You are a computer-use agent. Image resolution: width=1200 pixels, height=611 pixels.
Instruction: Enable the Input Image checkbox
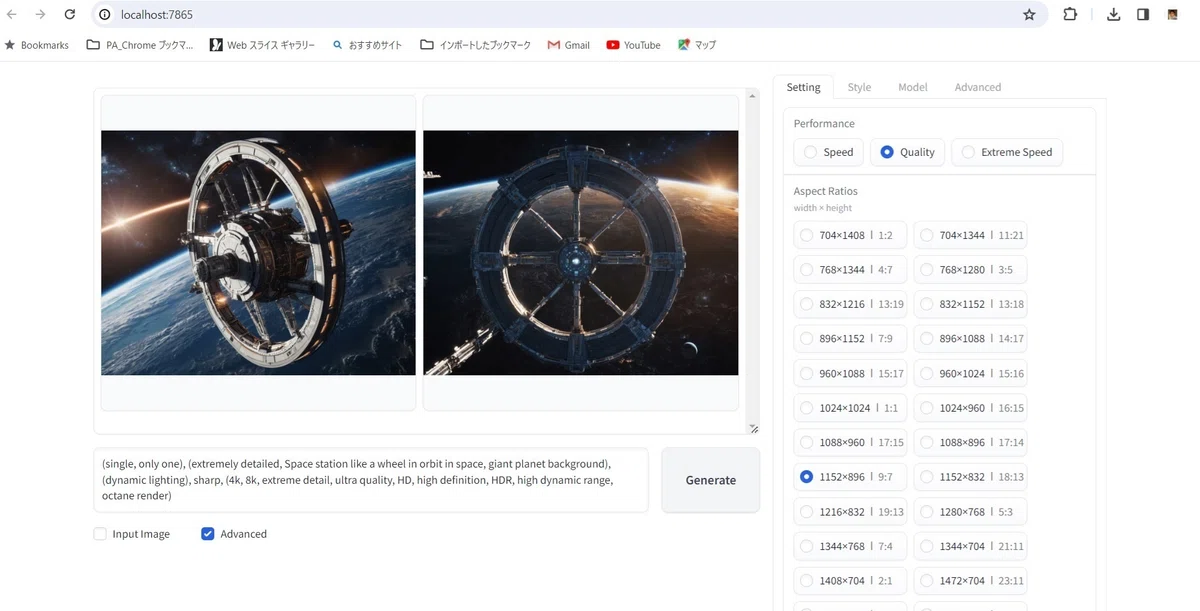pos(100,534)
